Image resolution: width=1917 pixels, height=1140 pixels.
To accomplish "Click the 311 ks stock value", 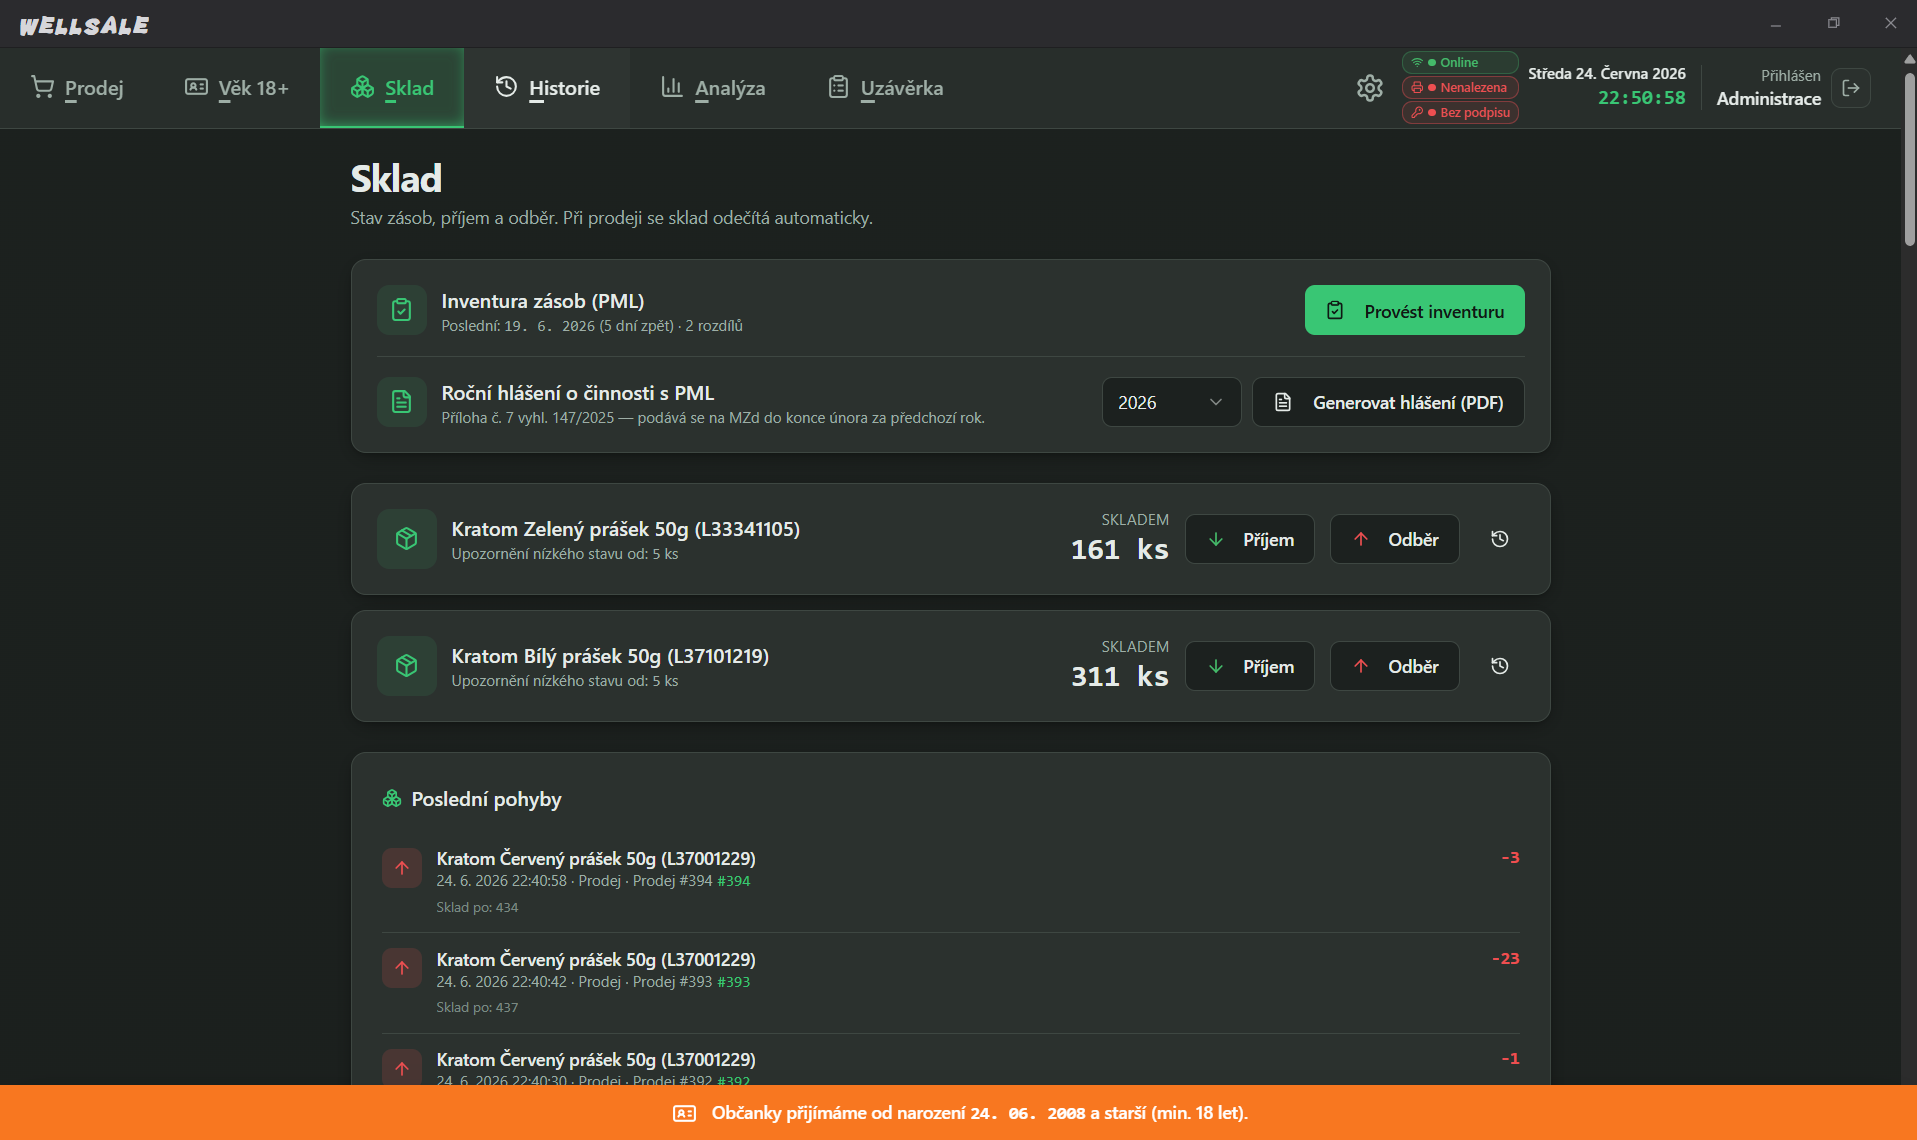I will pyautogui.click(x=1119, y=677).
